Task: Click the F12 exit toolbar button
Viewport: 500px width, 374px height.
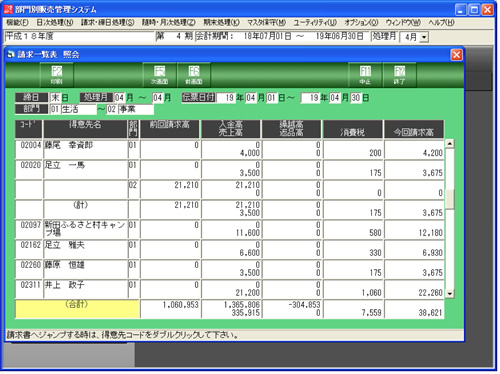Action: pos(399,75)
